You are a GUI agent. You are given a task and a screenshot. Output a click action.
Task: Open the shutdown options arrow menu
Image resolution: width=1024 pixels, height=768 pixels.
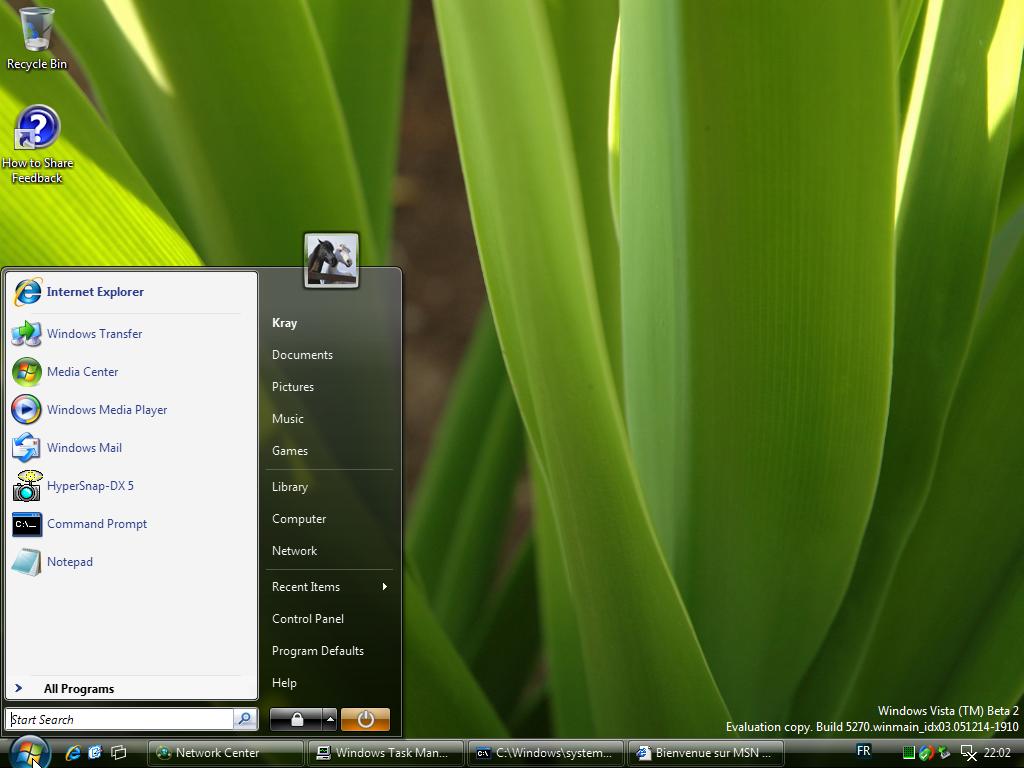tap(330, 719)
